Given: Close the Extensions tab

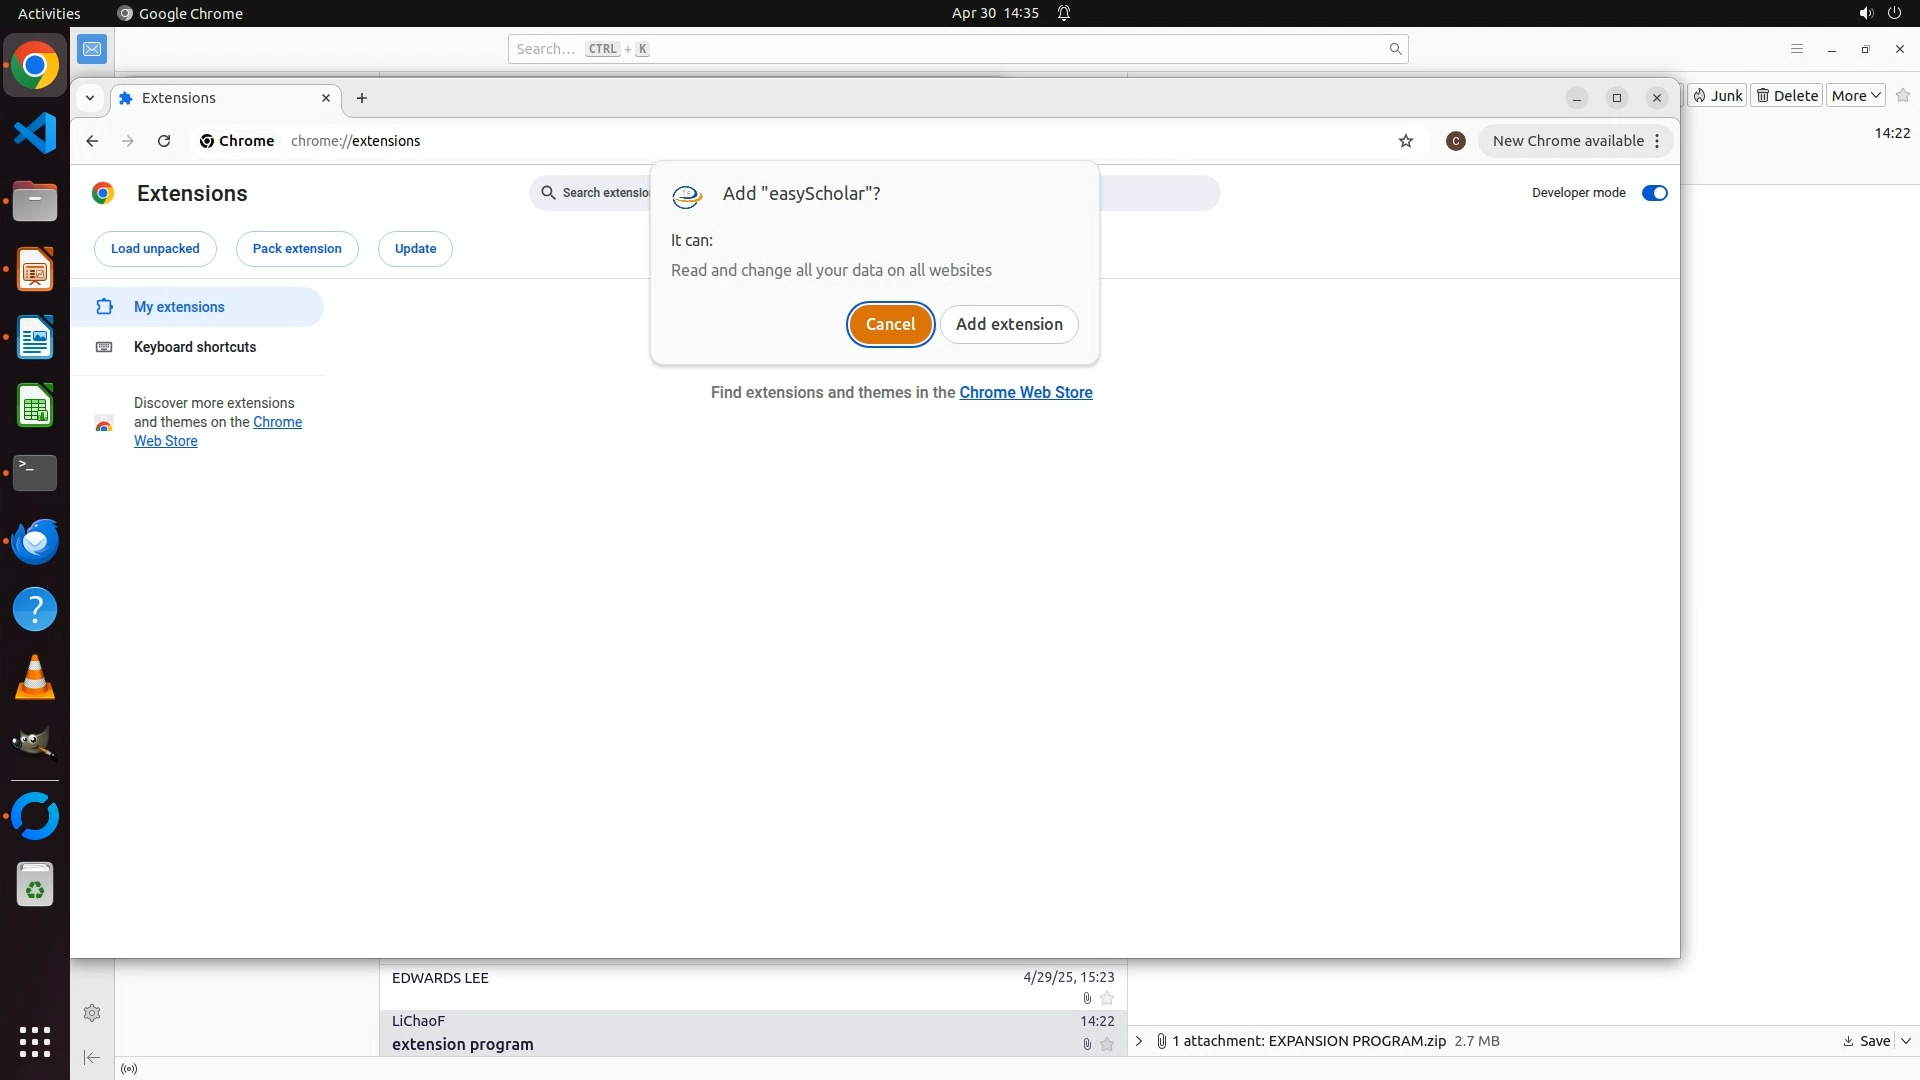Looking at the screenshot, I should click(x=325, y=98).
